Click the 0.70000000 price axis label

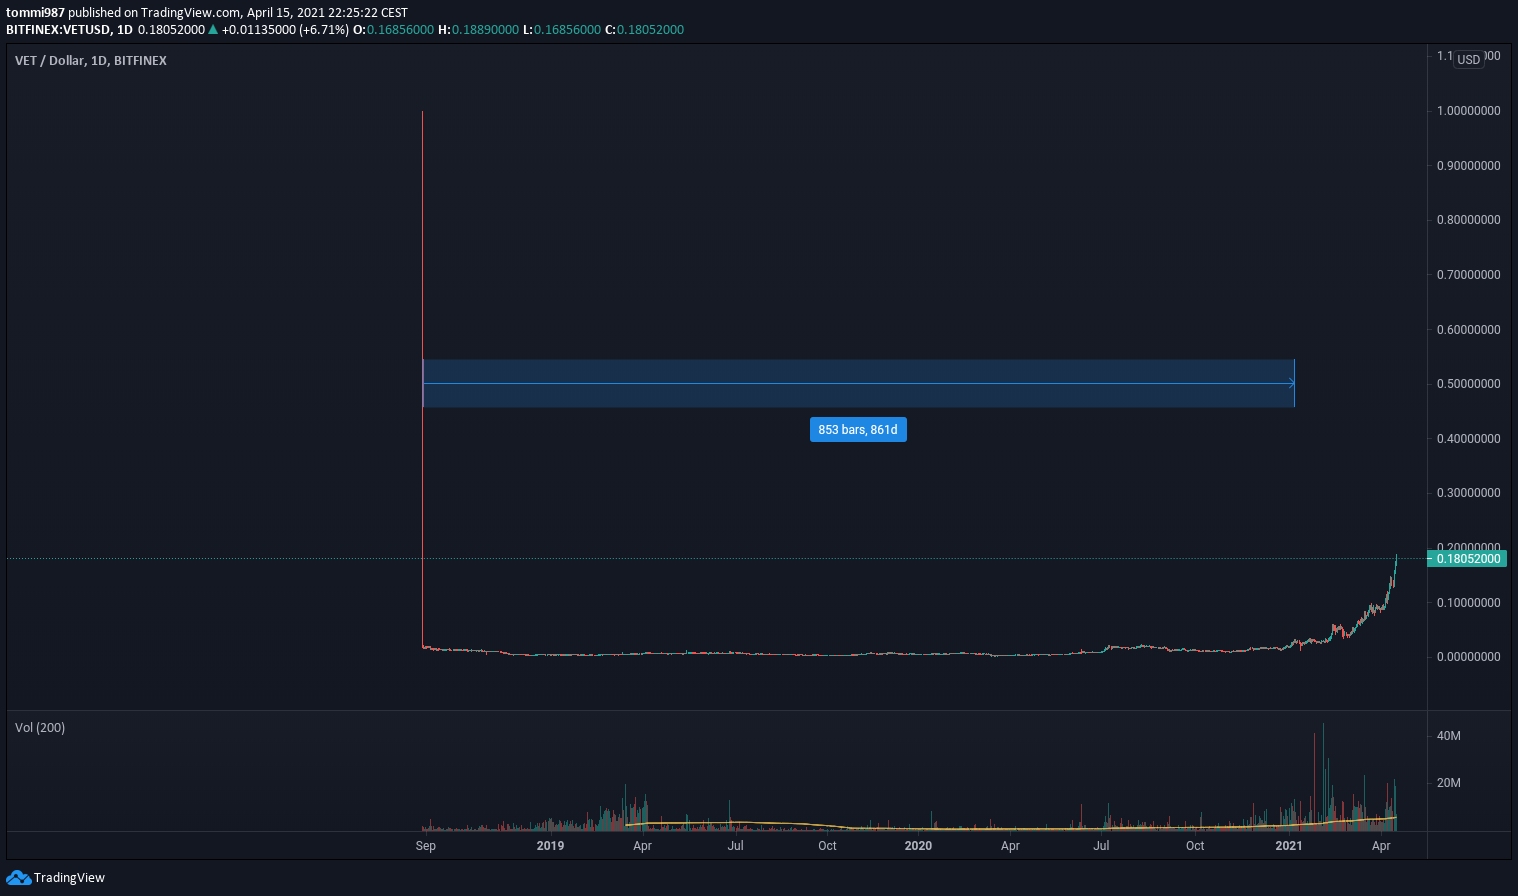[x=1468, y=275]
